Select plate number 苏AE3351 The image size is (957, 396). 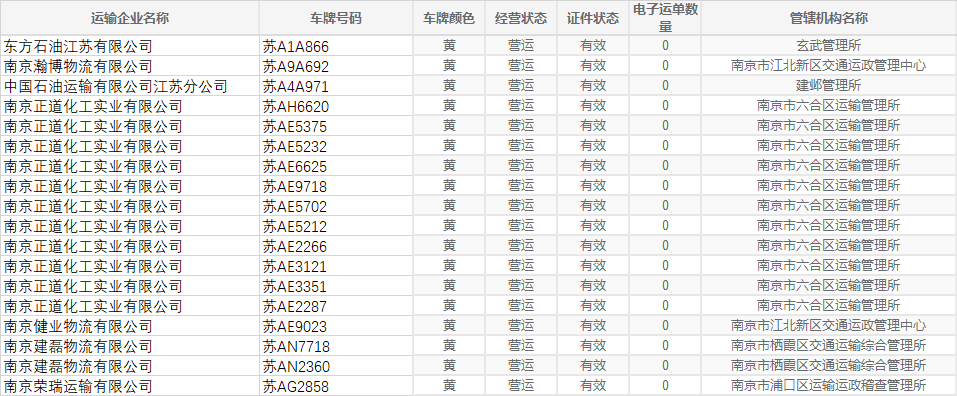336,286
